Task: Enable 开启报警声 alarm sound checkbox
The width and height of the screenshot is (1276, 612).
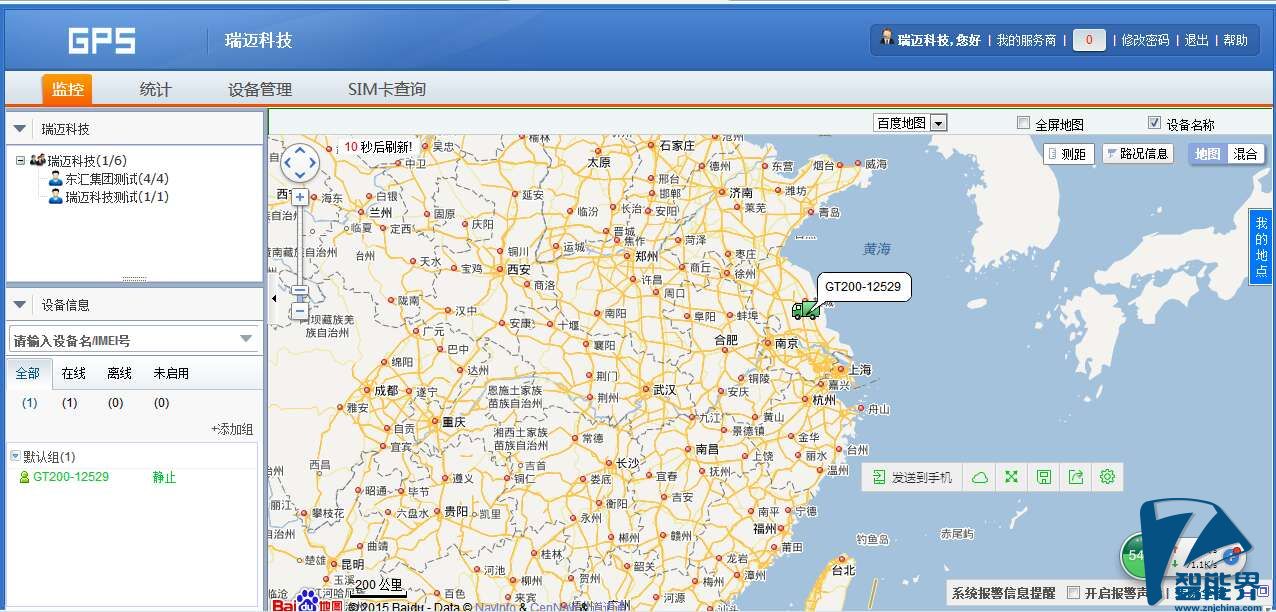Action: coord(1073,593)
